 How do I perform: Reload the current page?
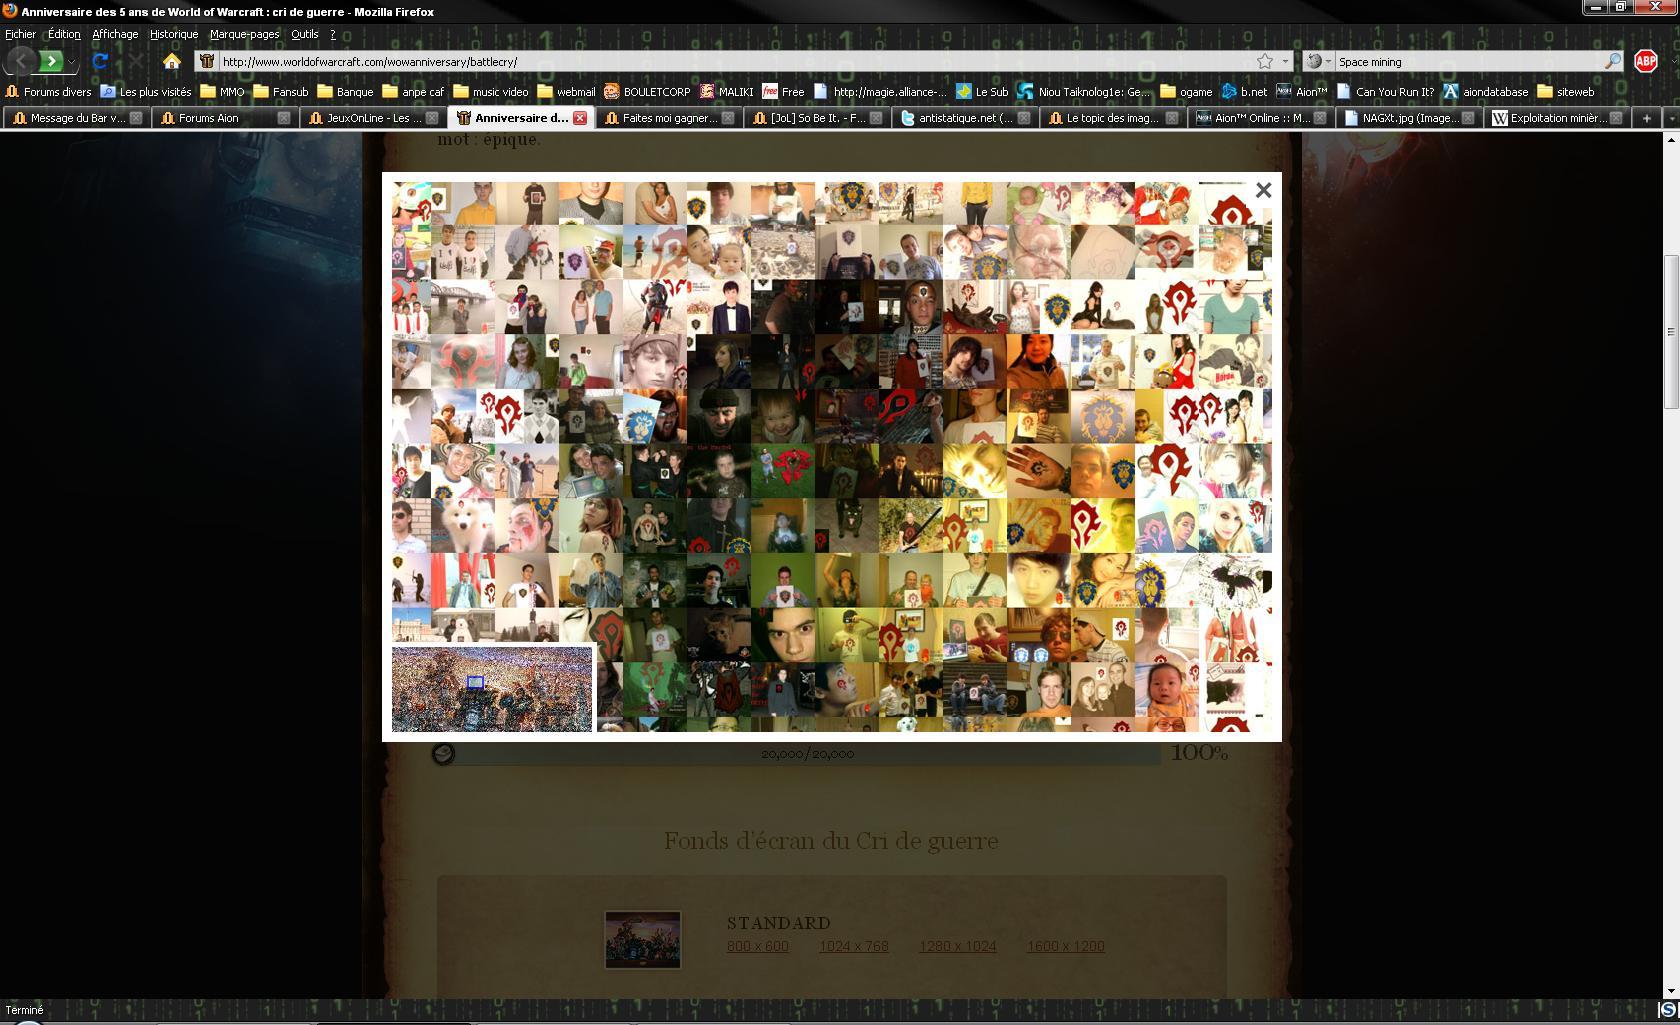(x=99, y=62)
